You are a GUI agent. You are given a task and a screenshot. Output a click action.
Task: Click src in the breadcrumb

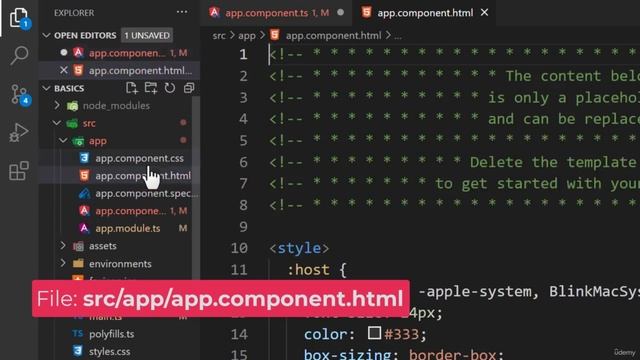point(219,36)
